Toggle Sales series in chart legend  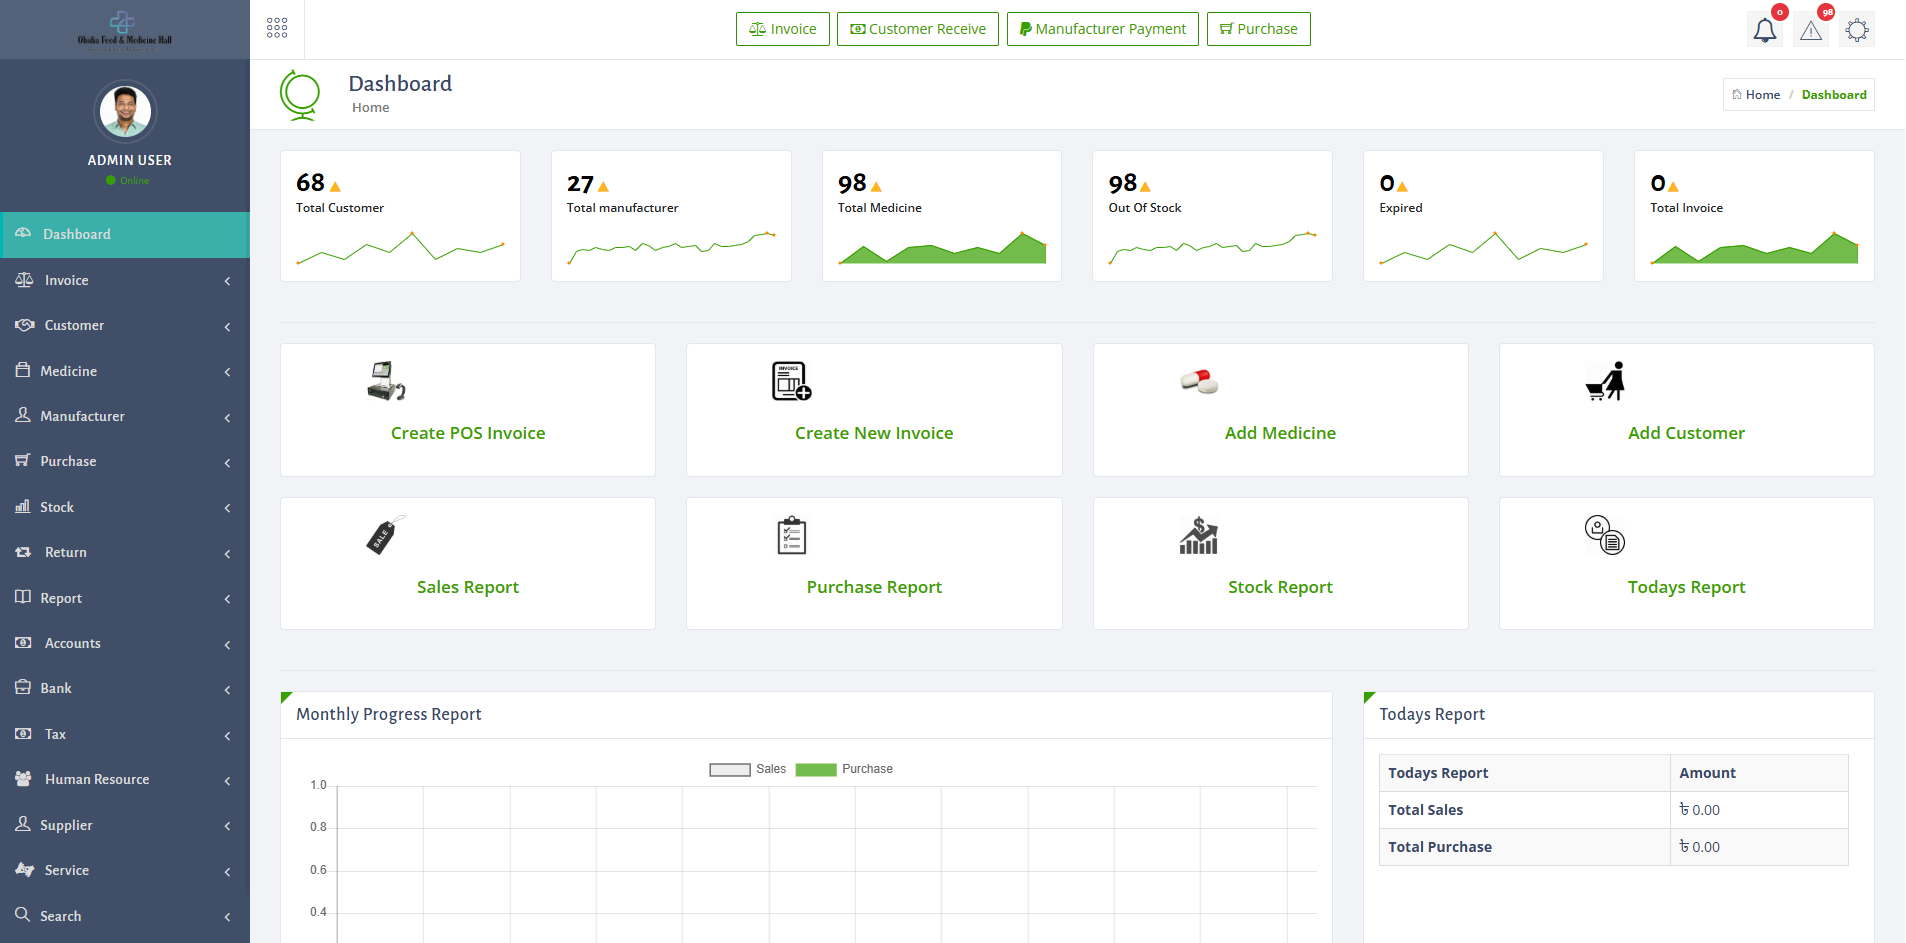pyautogui.click(x=747, y=769)
